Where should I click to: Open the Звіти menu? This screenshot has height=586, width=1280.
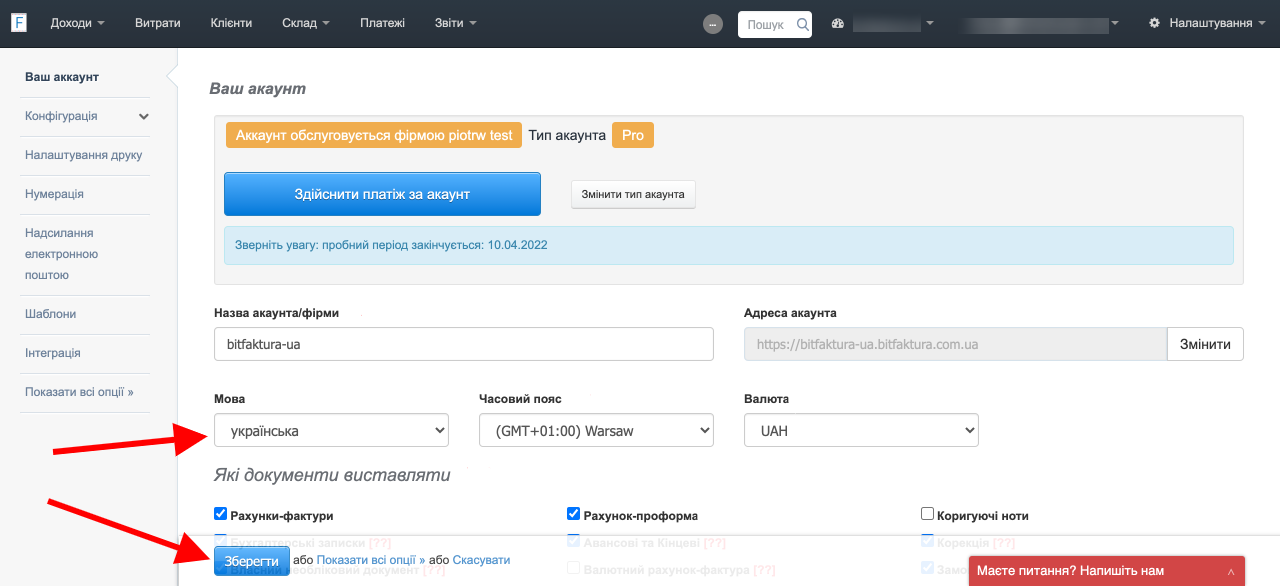[455, 23]
